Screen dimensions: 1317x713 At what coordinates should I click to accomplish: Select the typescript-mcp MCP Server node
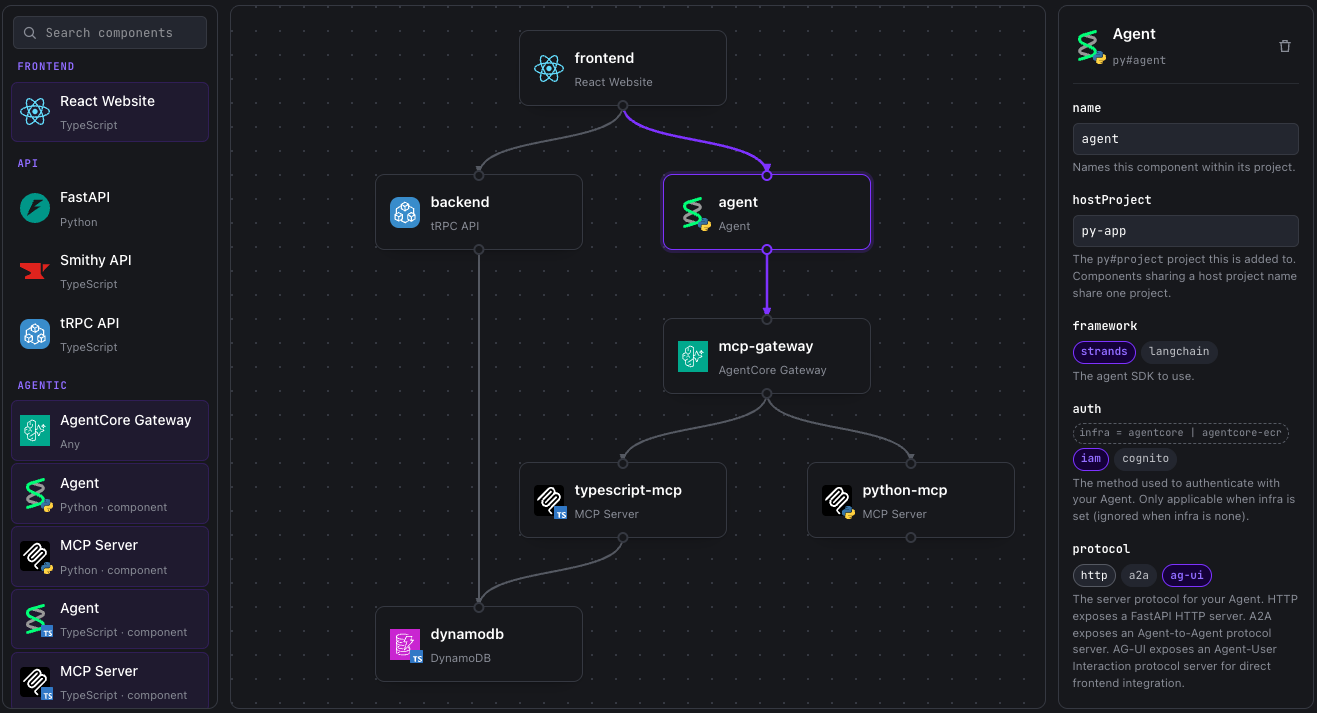(623, 500)
